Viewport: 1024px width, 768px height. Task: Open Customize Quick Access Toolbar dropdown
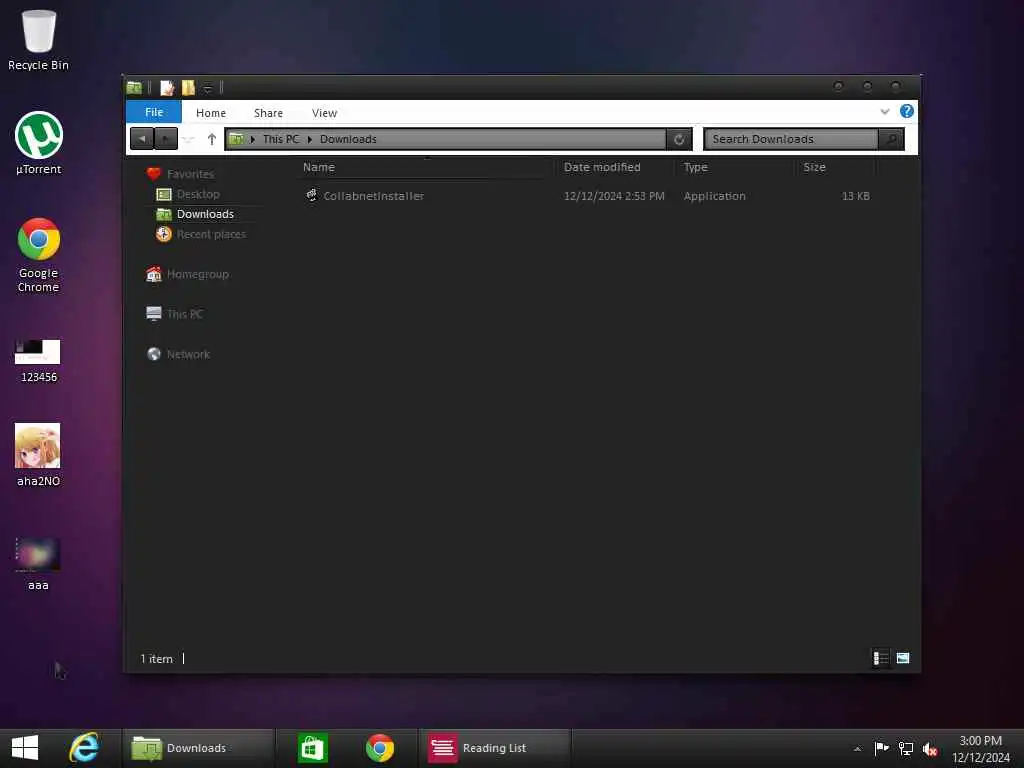point(208,88)
